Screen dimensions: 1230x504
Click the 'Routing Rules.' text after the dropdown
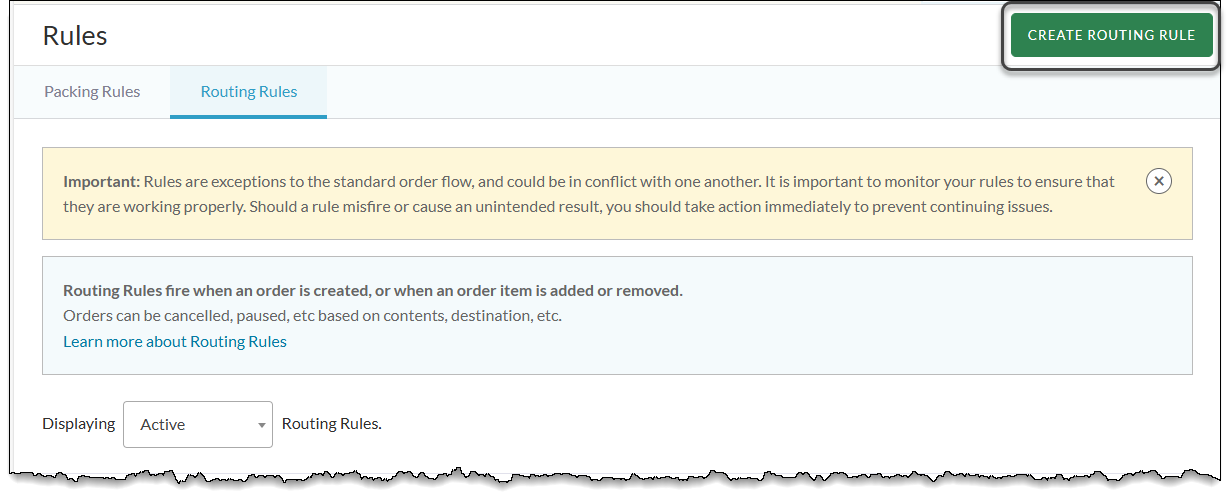332,424
